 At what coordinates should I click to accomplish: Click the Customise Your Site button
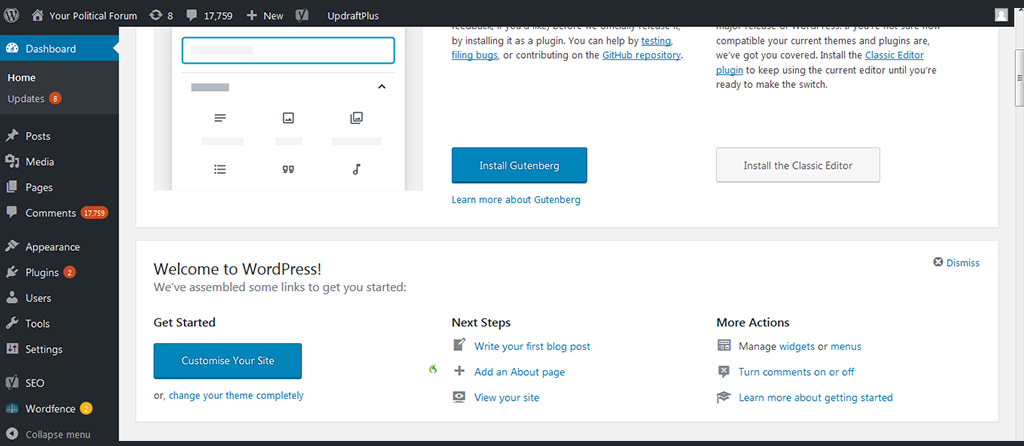point(228,360)
